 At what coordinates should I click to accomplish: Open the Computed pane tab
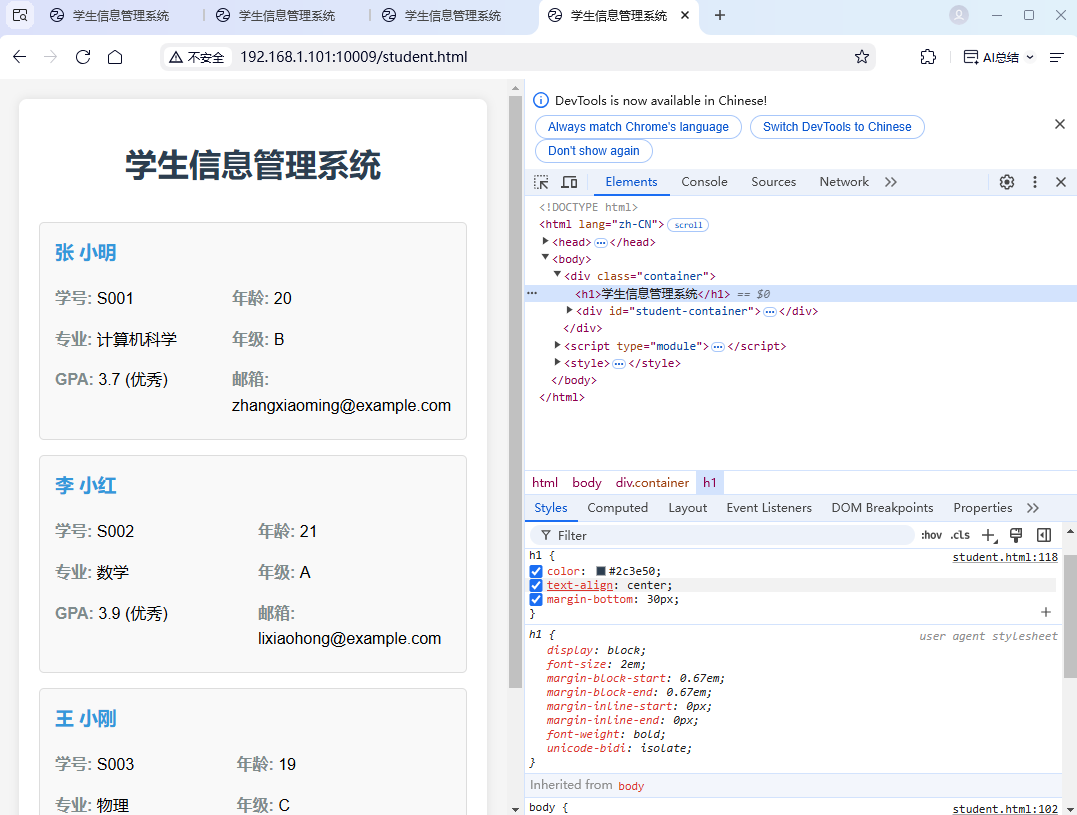pos(617,508)
